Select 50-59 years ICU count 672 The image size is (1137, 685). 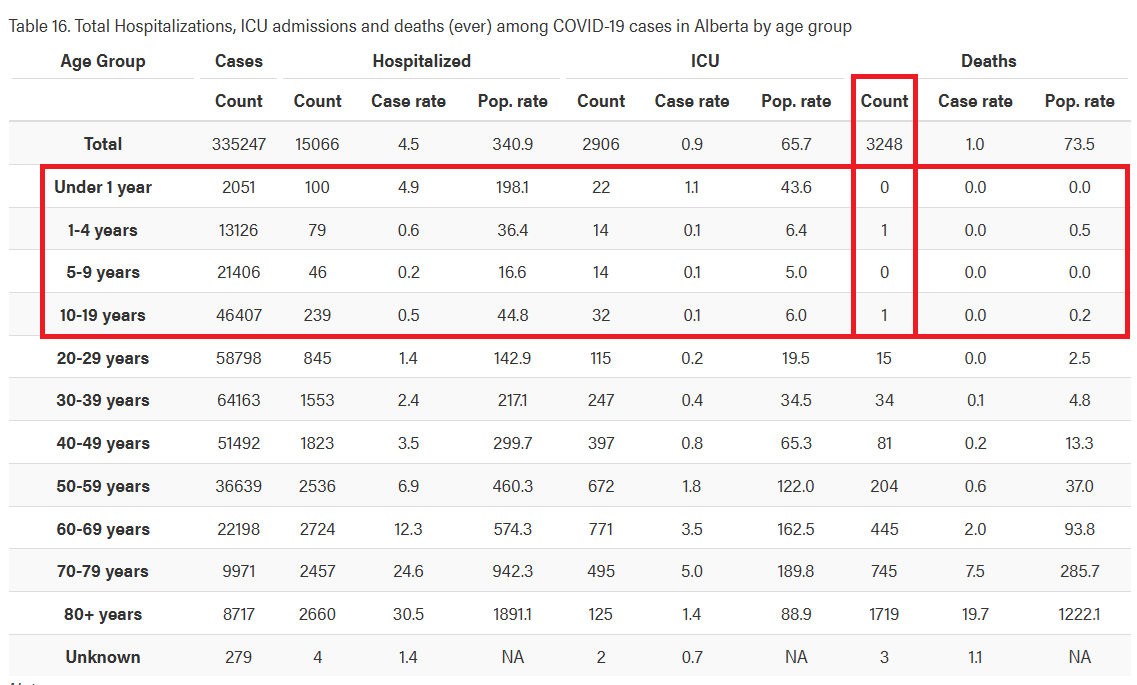(x=600, y=486)
